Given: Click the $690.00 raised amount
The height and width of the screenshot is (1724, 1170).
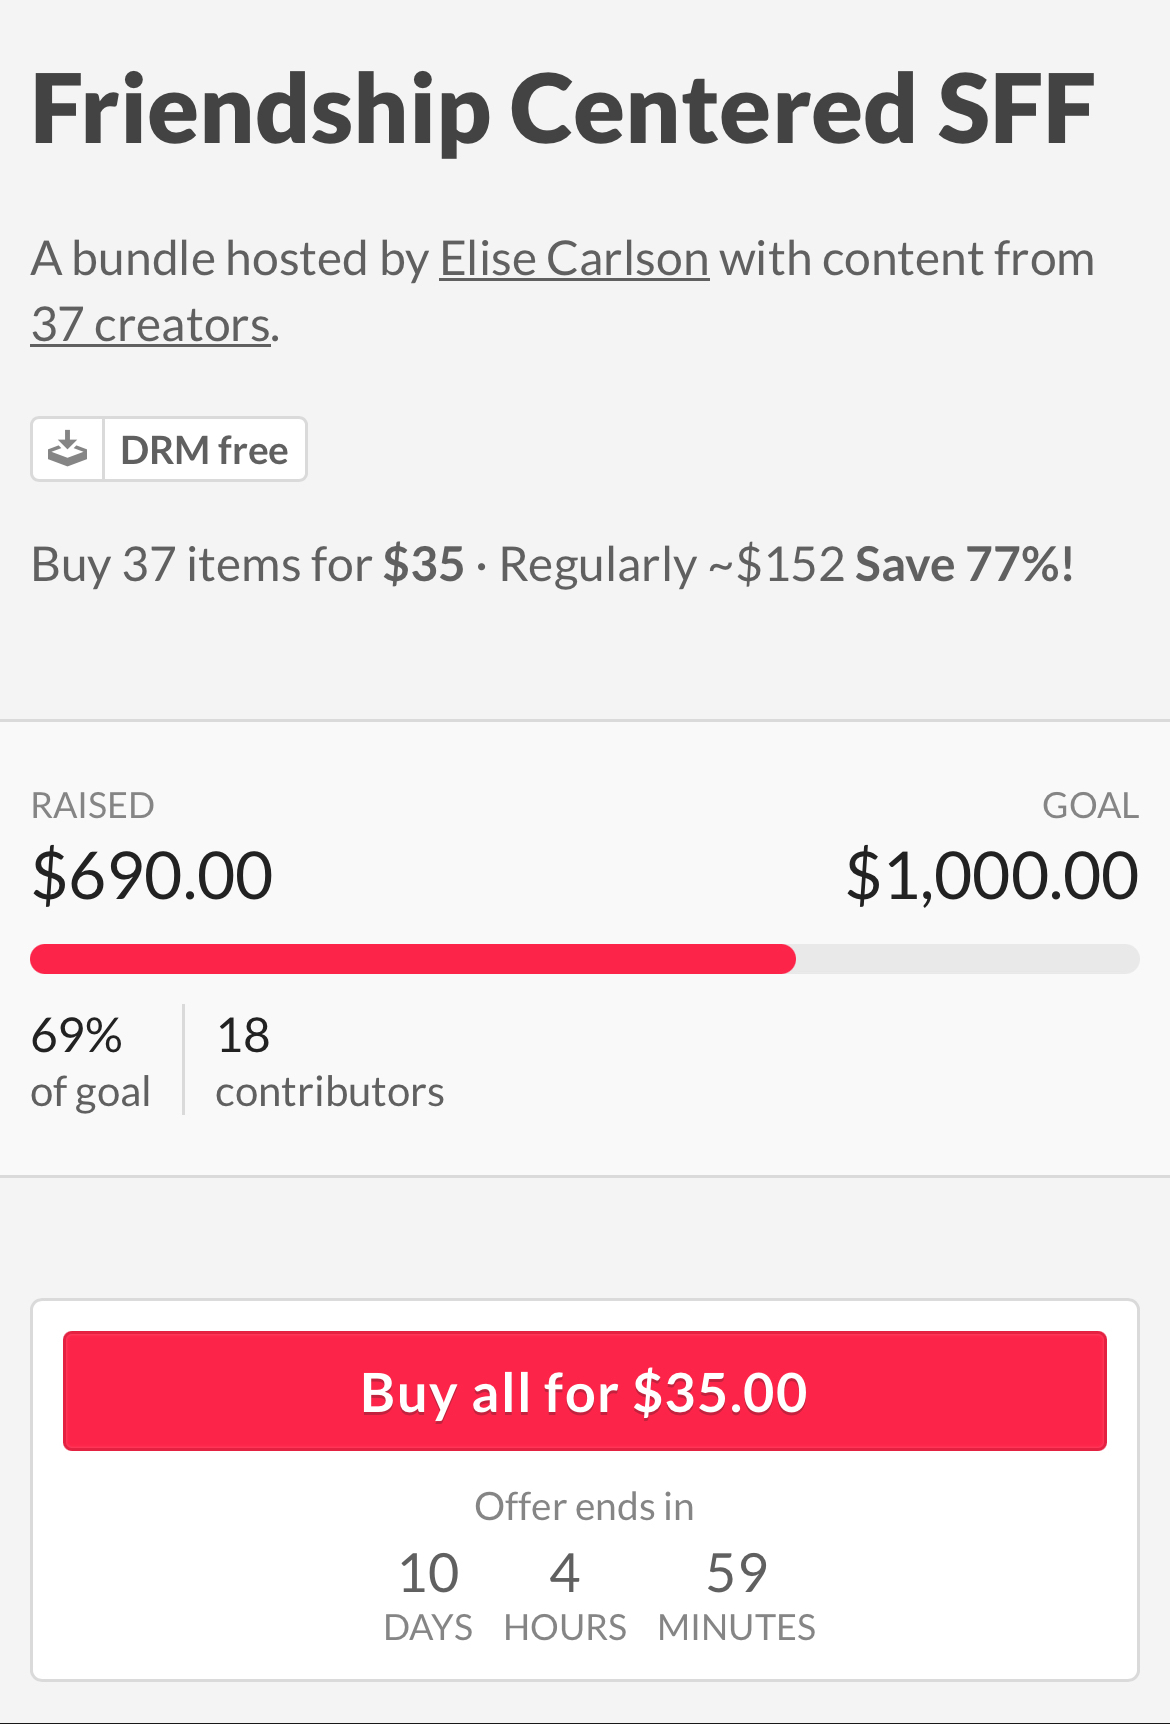Looking at the screenshot, I should tap(152, 876).
